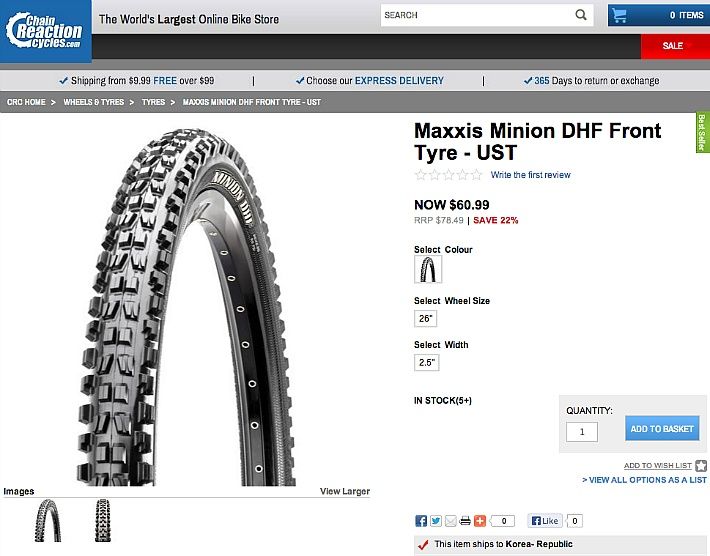Open the orange plus share icon
The height and width of the screenshot is (556, 710).
tap(480, 521)
